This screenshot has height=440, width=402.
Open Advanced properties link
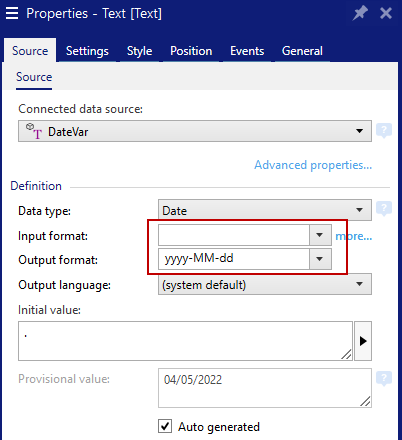313,165
